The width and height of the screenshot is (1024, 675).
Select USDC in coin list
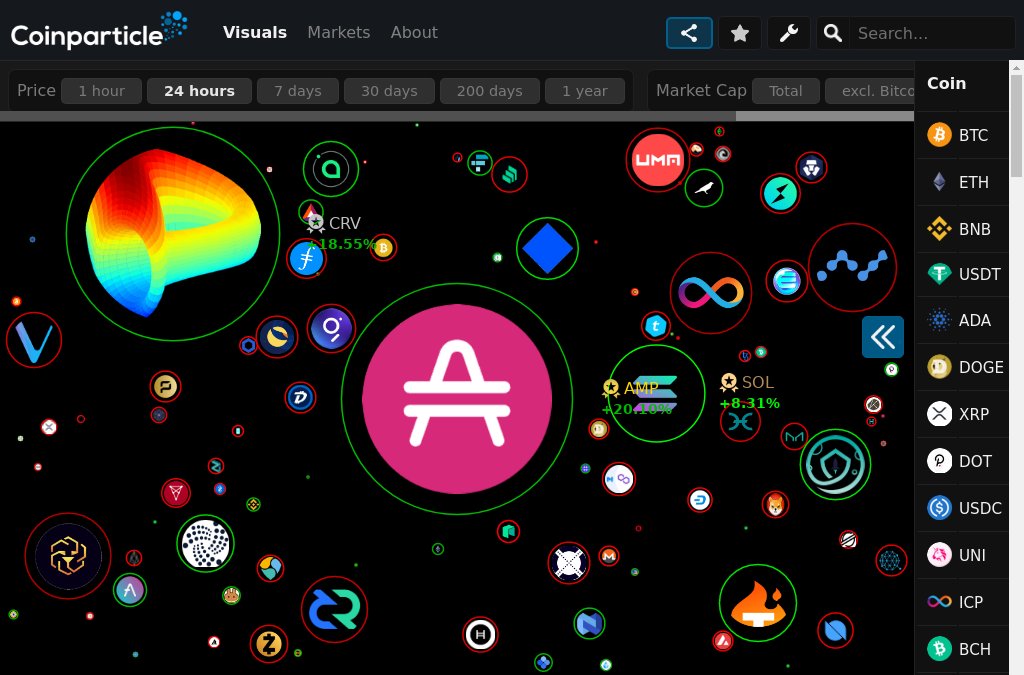(962, 508)
